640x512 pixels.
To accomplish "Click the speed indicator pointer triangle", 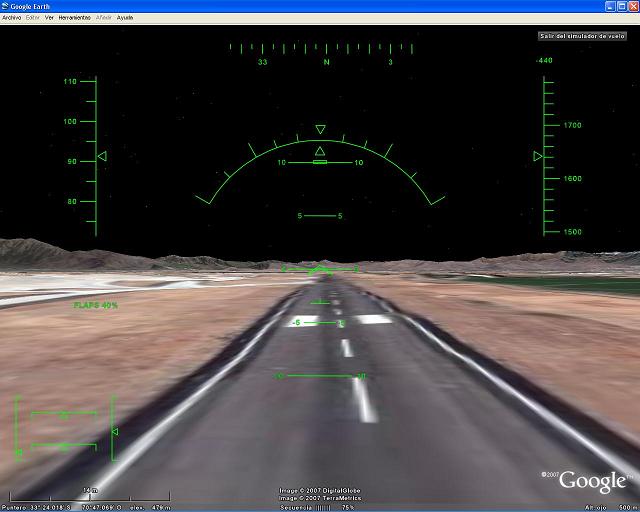I will pyautogui.click(x=101, y=157).
